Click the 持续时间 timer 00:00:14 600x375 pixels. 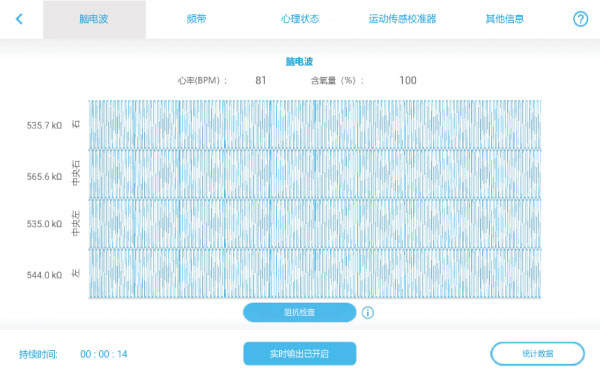coord(104,354)
